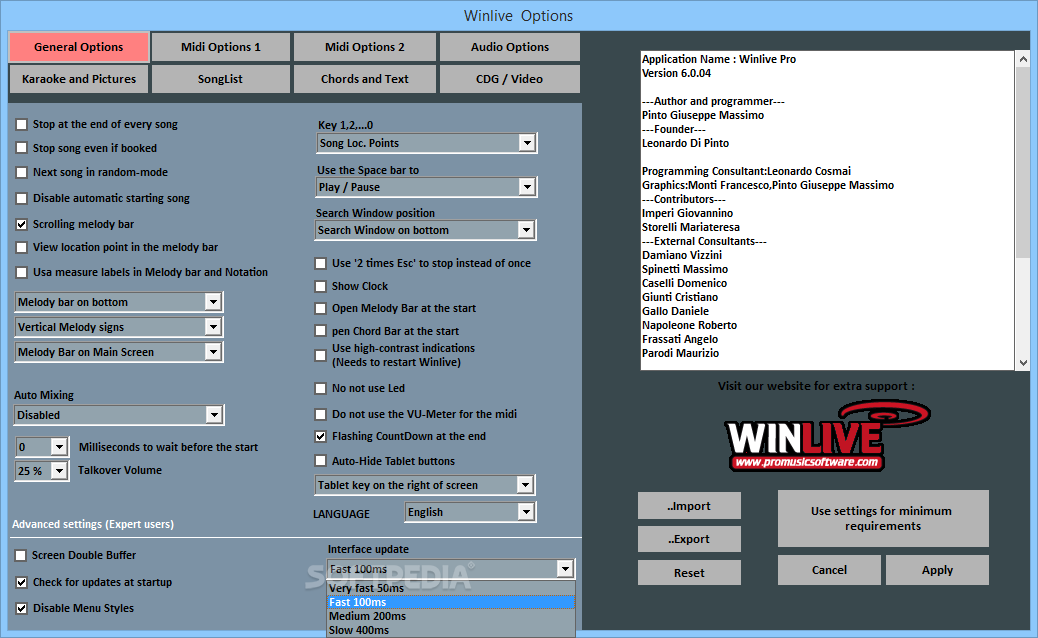Enable Open Melody Bar at the start
Screen dimensions: 1038x638
[320, 308]
